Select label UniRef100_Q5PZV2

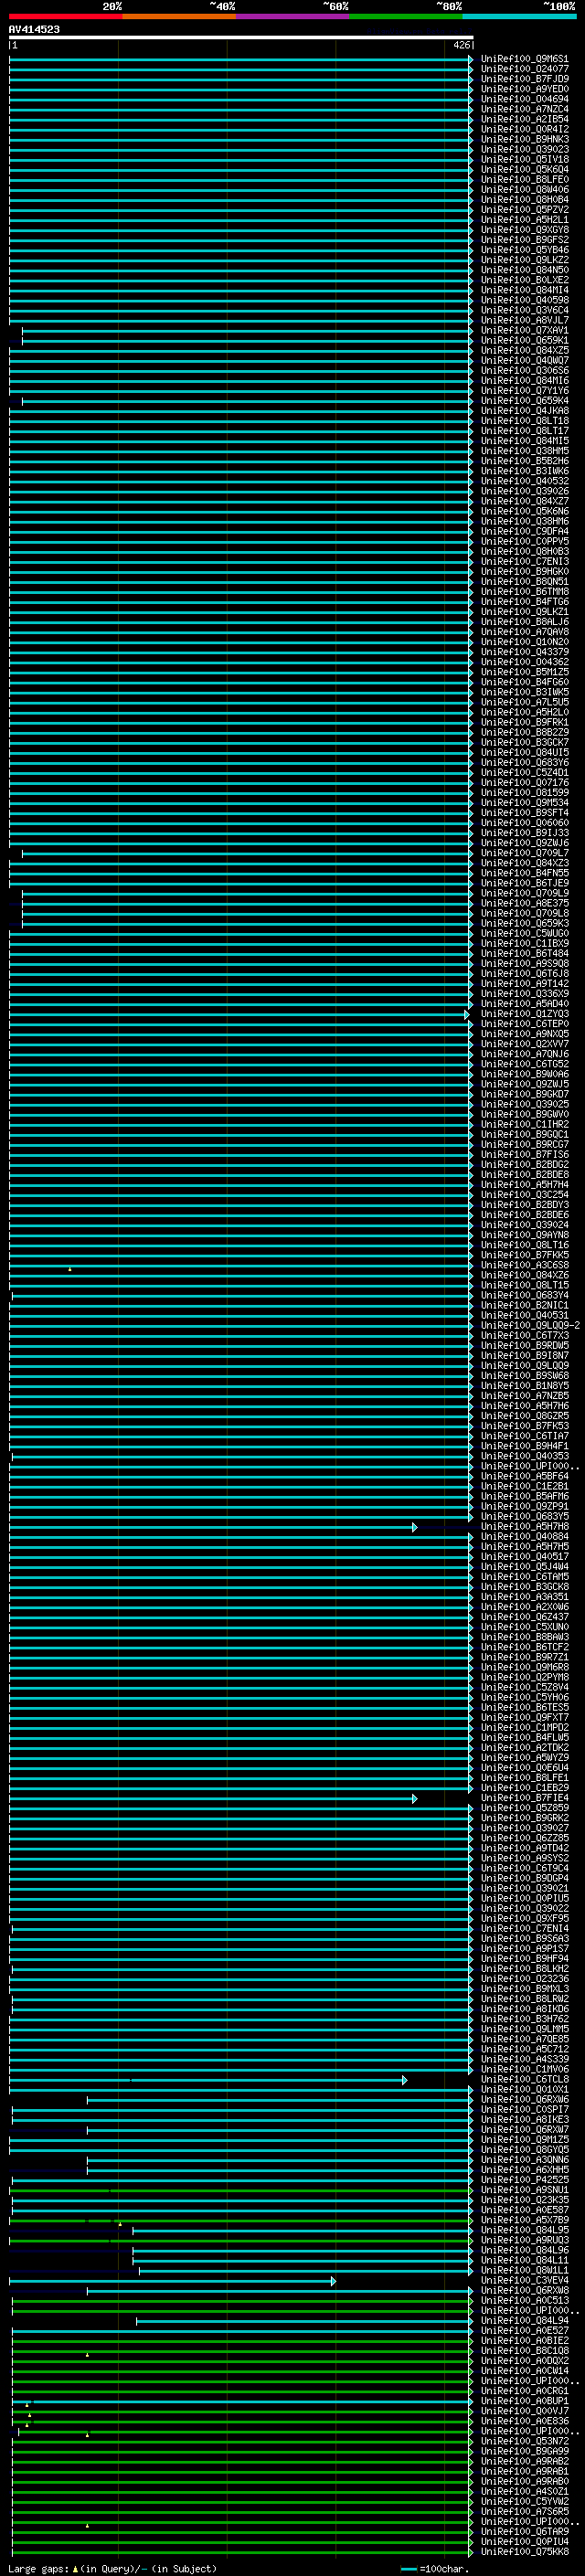[524, 210]
